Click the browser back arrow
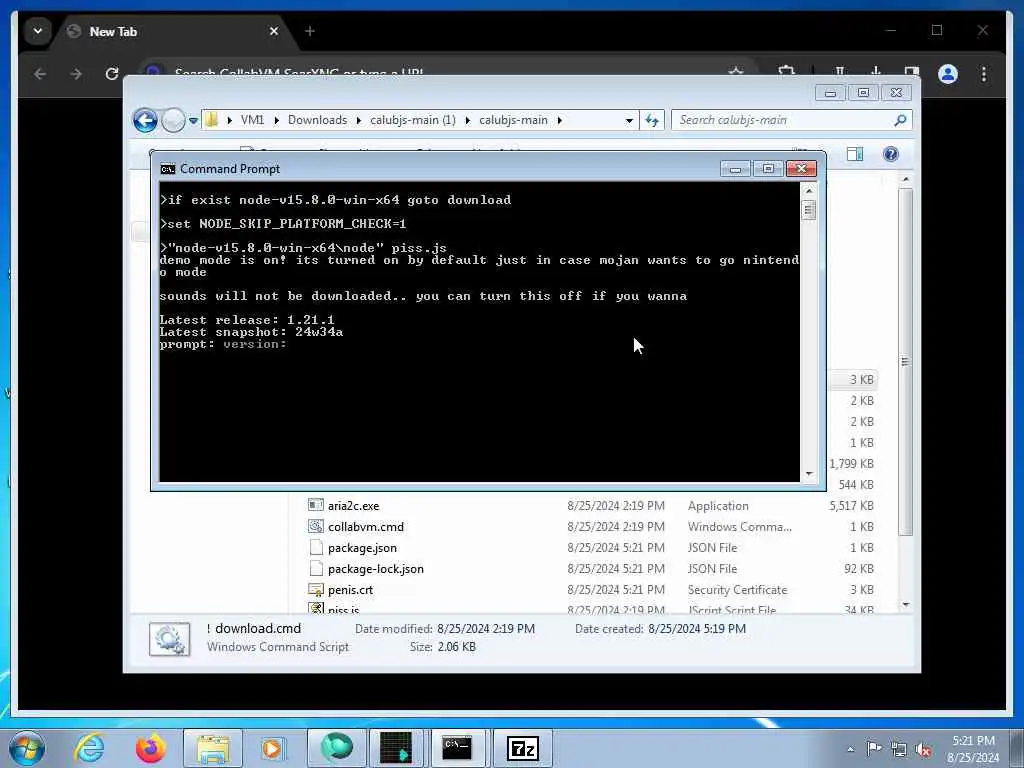The width and height of the screenshot is (1024, 768). 40,74
